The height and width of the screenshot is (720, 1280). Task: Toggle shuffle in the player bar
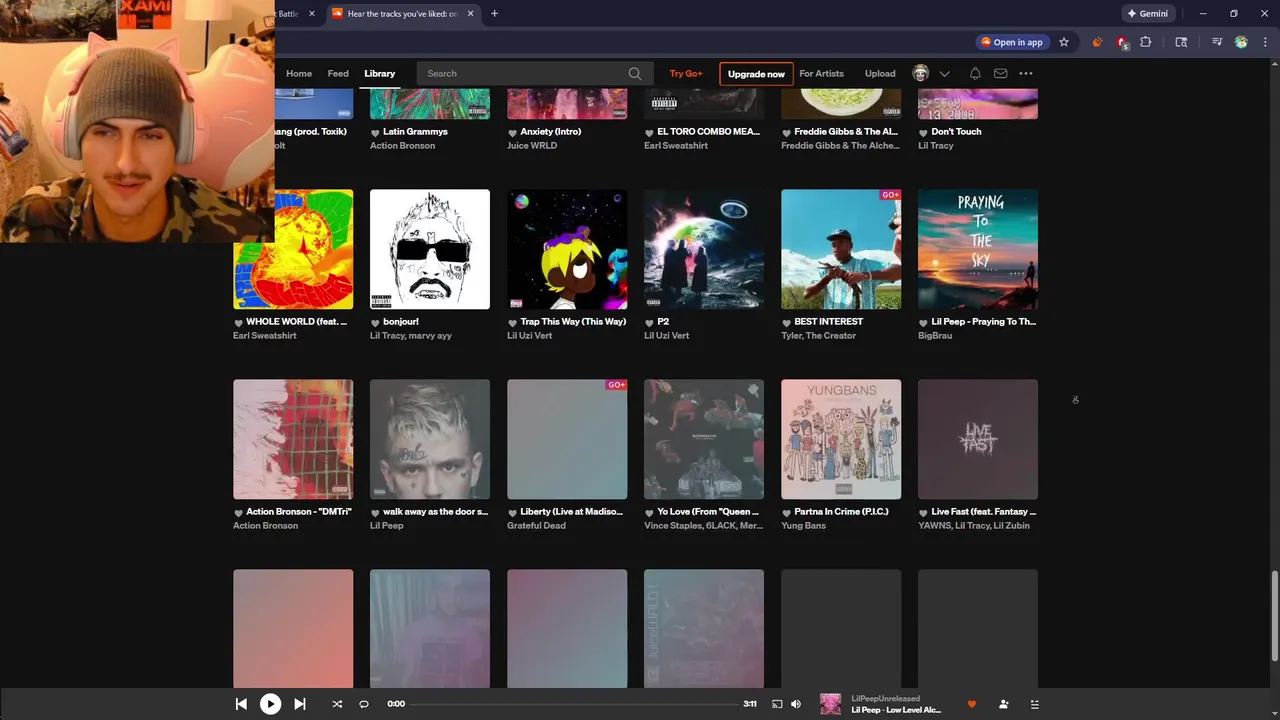coord(337,704)
